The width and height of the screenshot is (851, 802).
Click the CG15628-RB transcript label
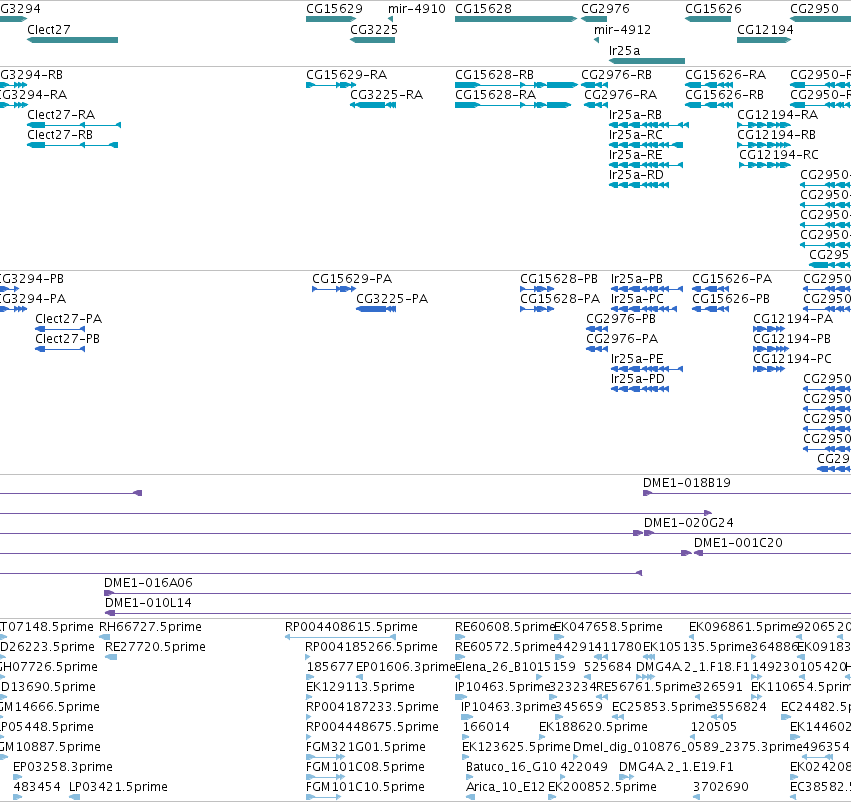[x=494, y=75]
